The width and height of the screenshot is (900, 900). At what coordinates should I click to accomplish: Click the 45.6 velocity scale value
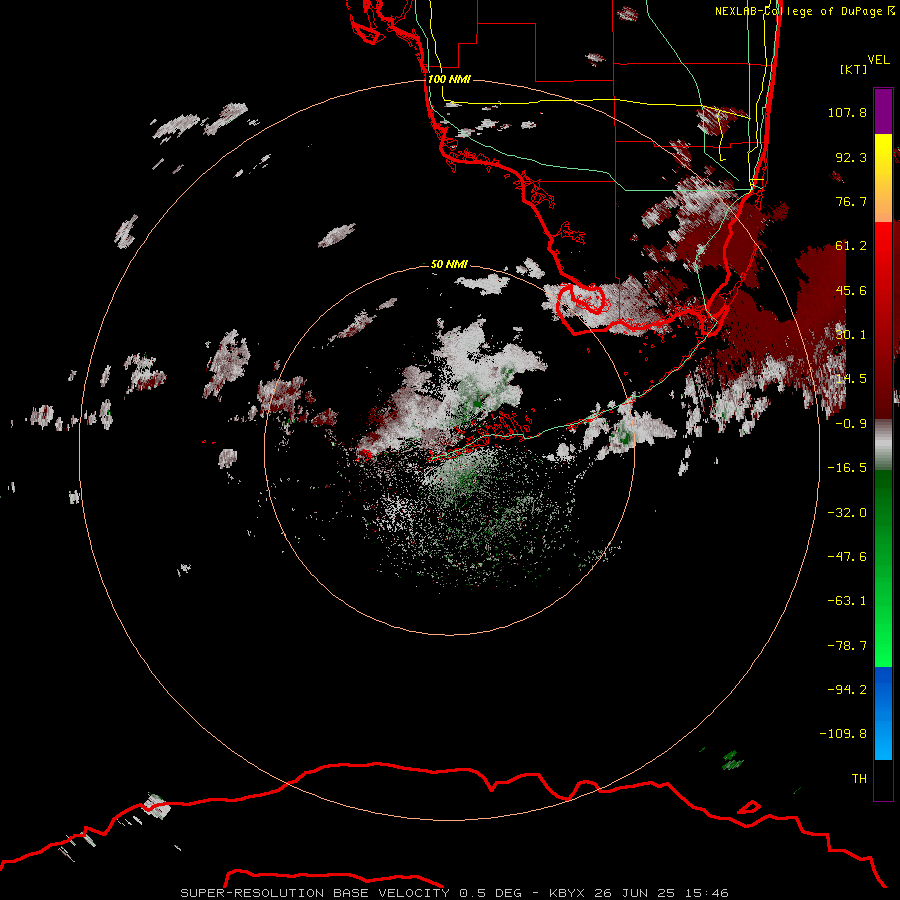tap(851, 290)
